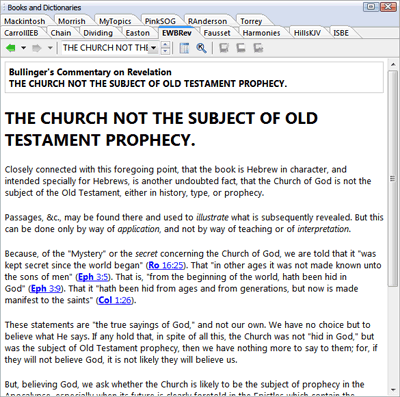Click the italic word "interpretation"
Viewport: 400px width, 397px height.
(323, 229)
